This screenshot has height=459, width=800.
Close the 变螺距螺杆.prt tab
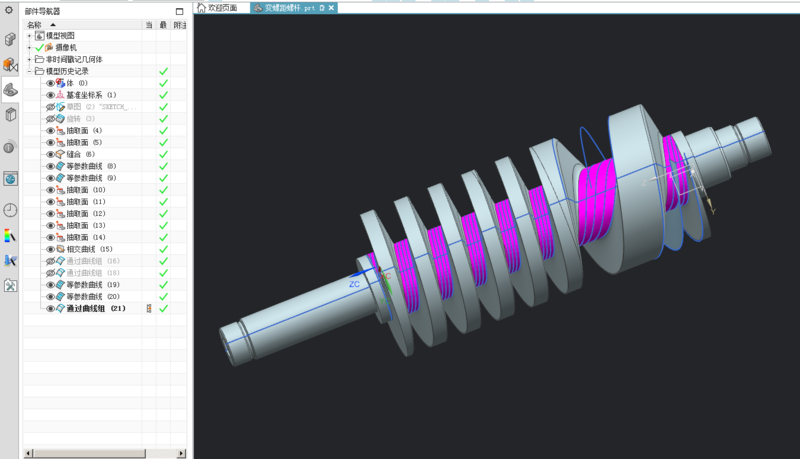(331, 8)
